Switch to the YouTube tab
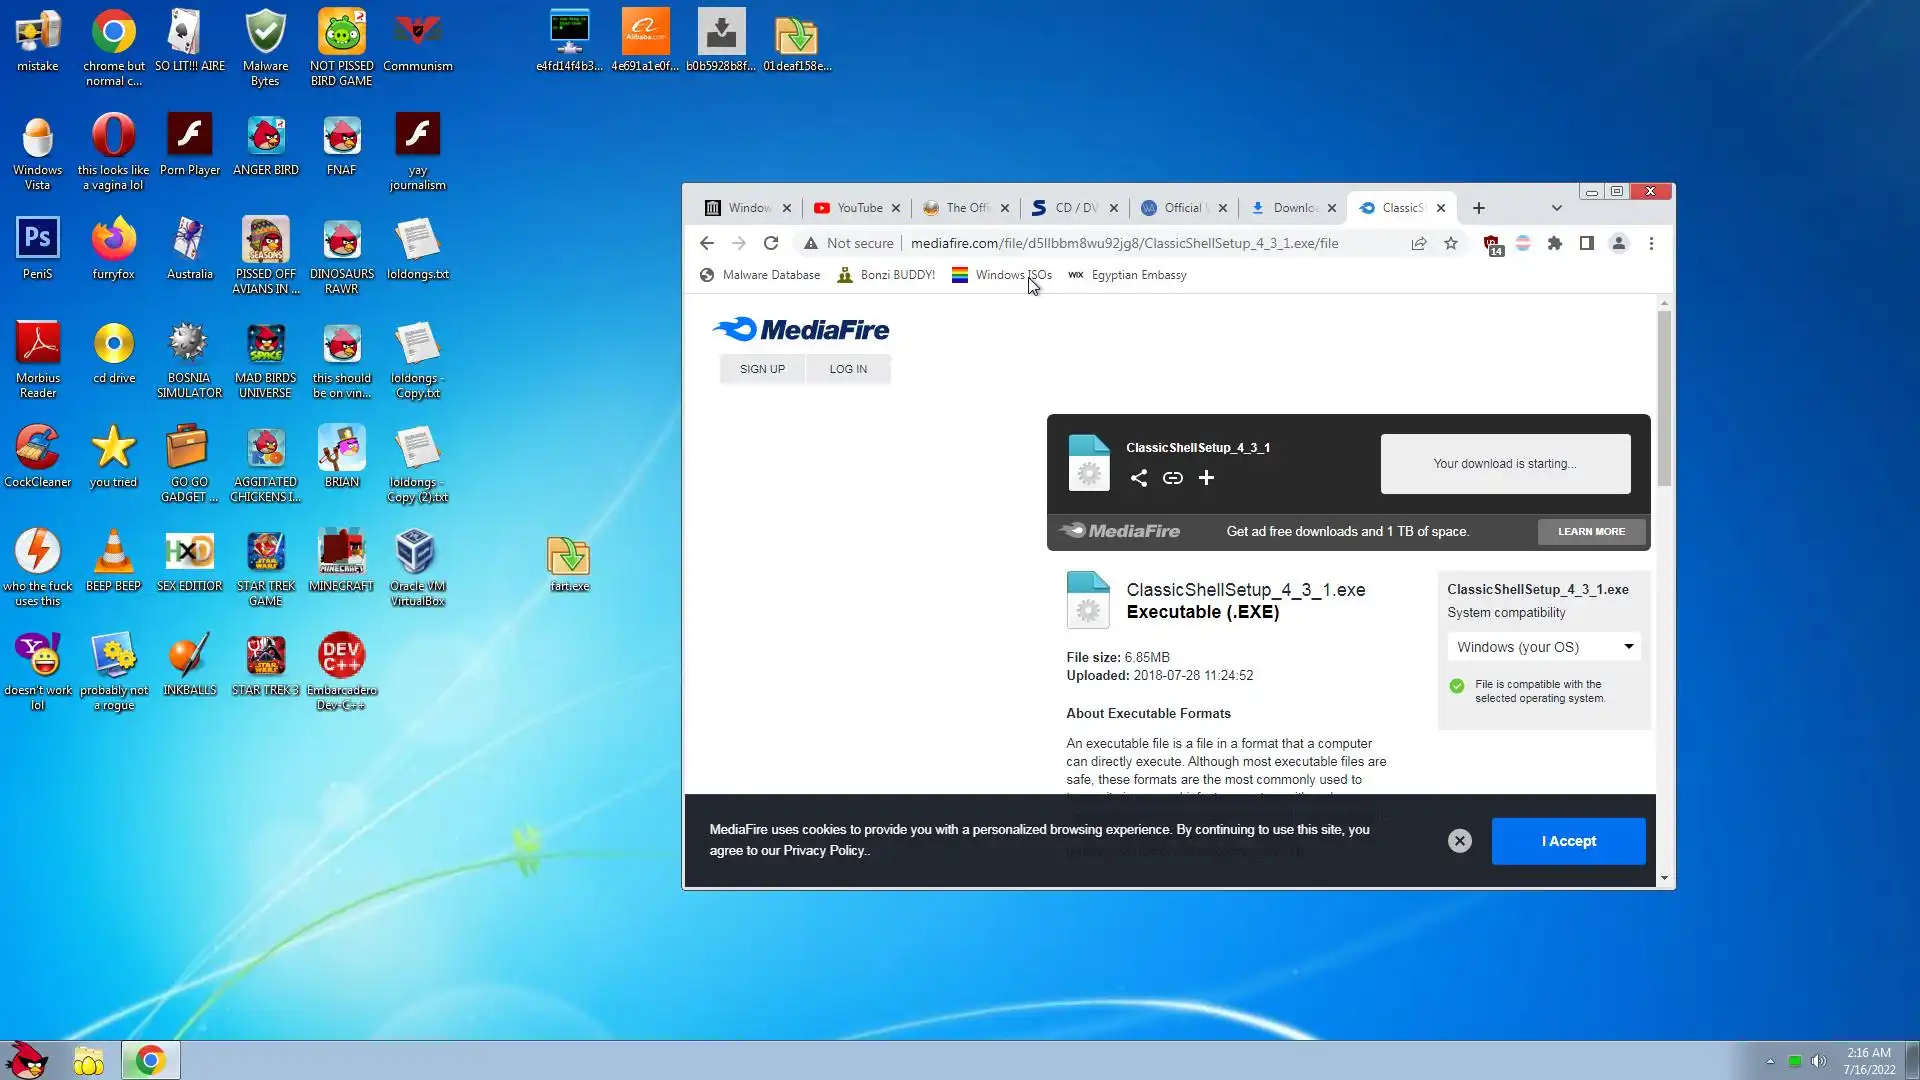Screen dimensions: 1920x1080 (858, 208)
